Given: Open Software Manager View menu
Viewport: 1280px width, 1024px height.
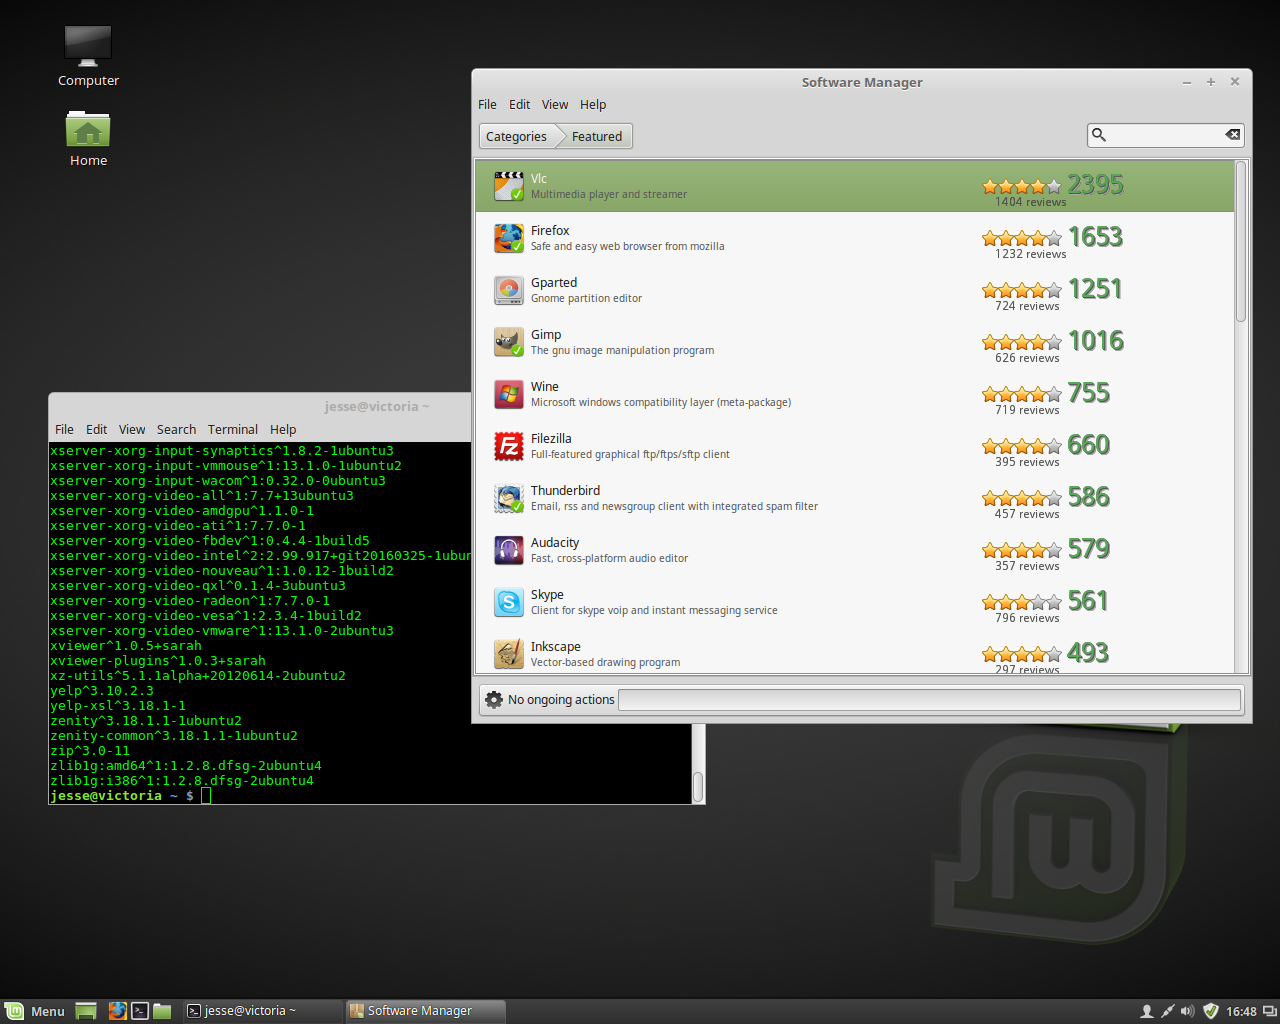Looking at the screenshot, I should [x=555, y=104].
